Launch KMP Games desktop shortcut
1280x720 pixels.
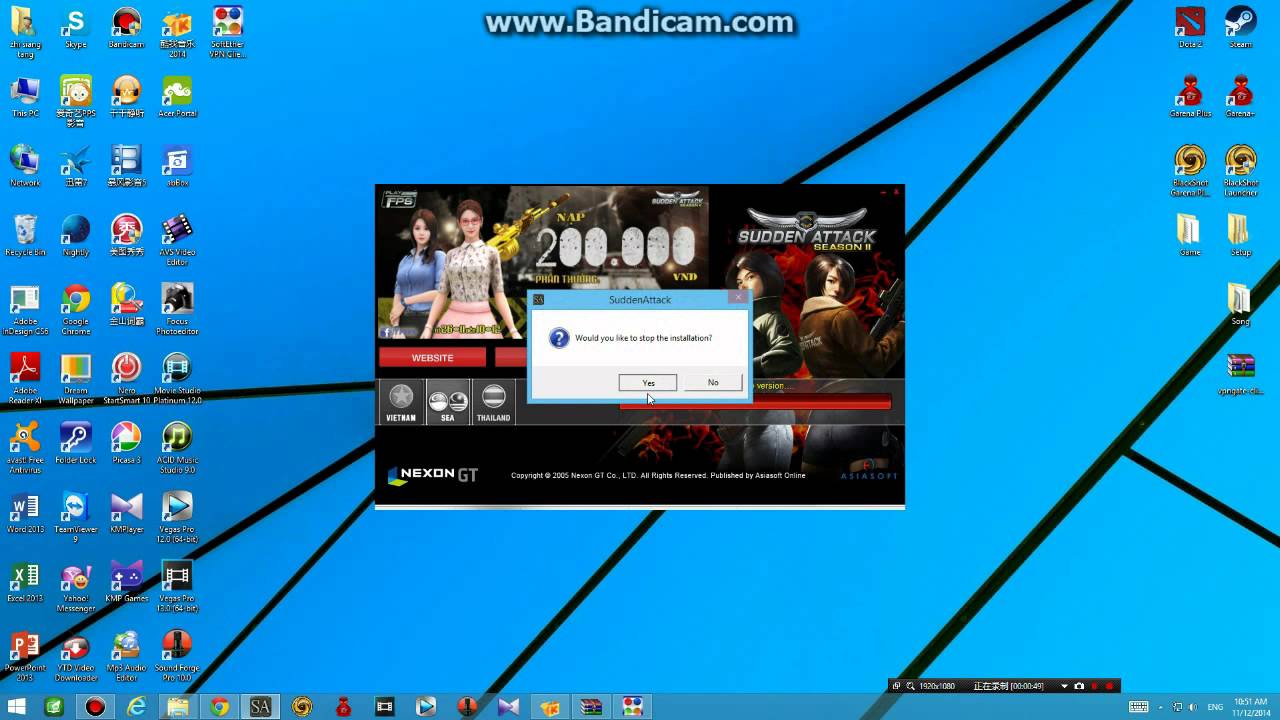[126, 582]
